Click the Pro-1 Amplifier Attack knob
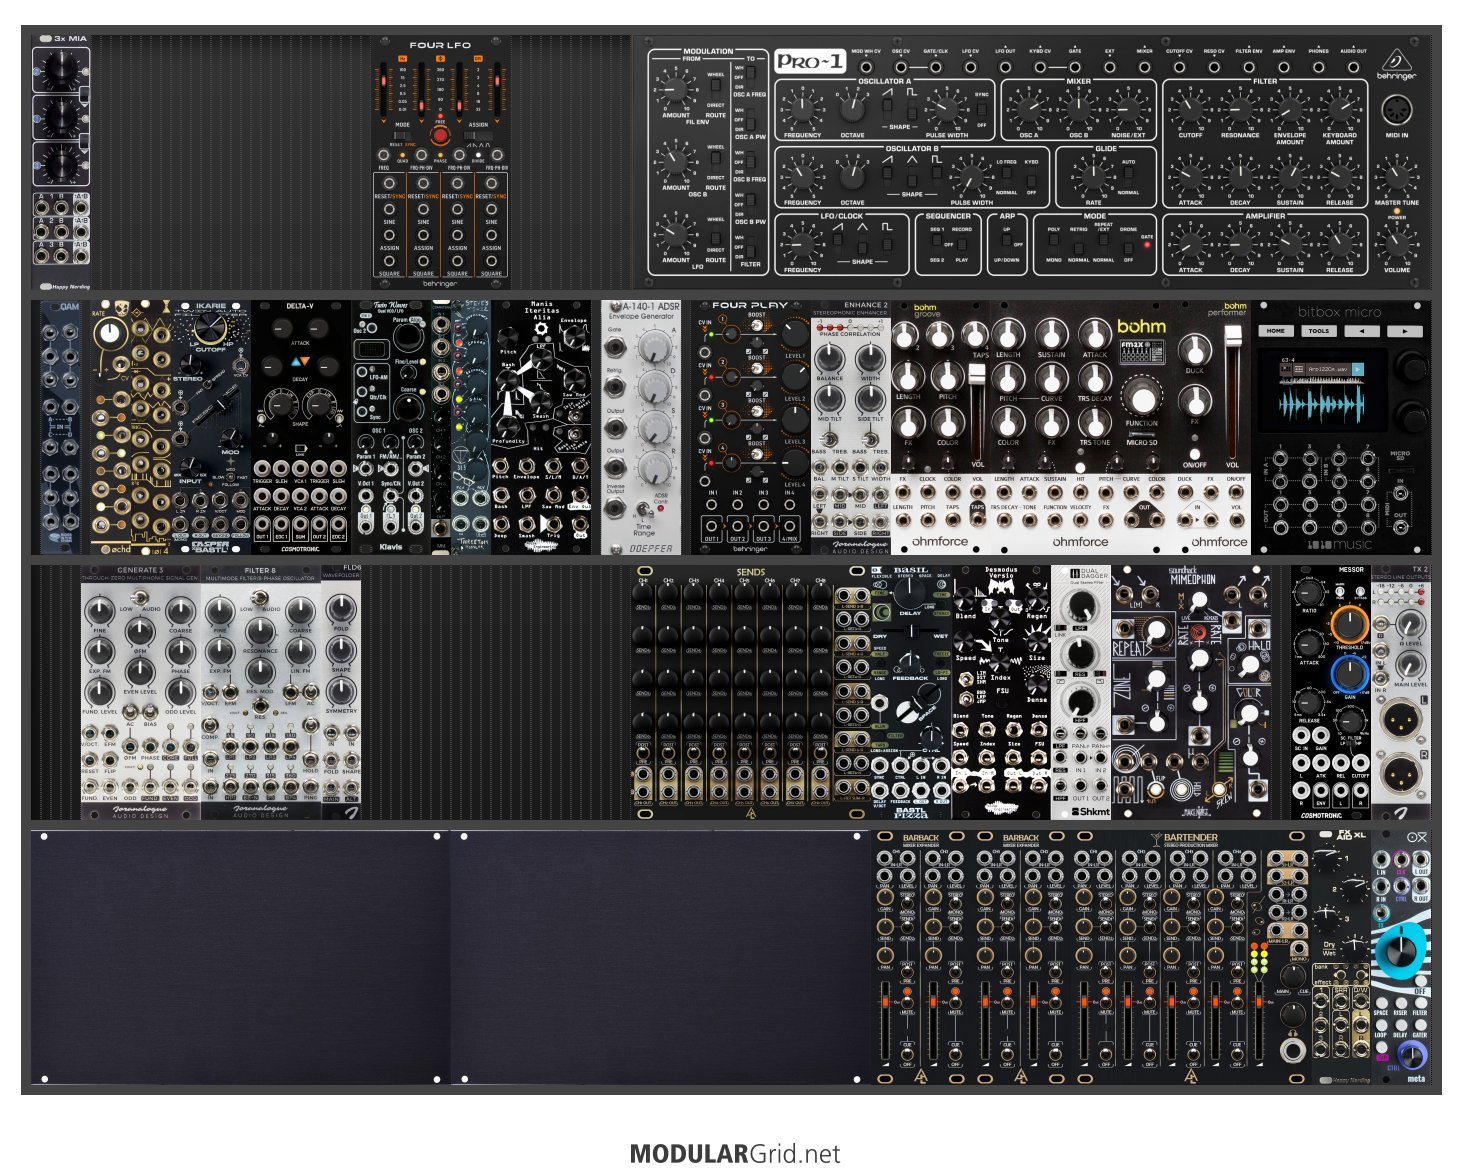1472x1175 pixels. click(x=1190, y=243)
